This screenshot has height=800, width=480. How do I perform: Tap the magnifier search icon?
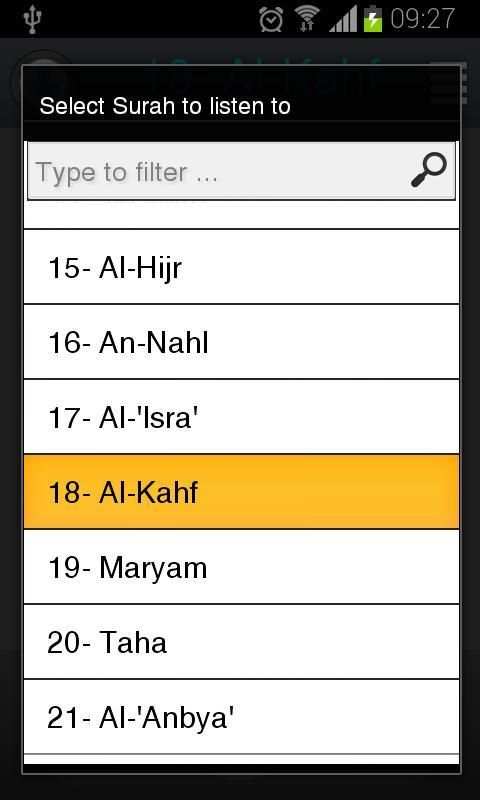[428, 171]
